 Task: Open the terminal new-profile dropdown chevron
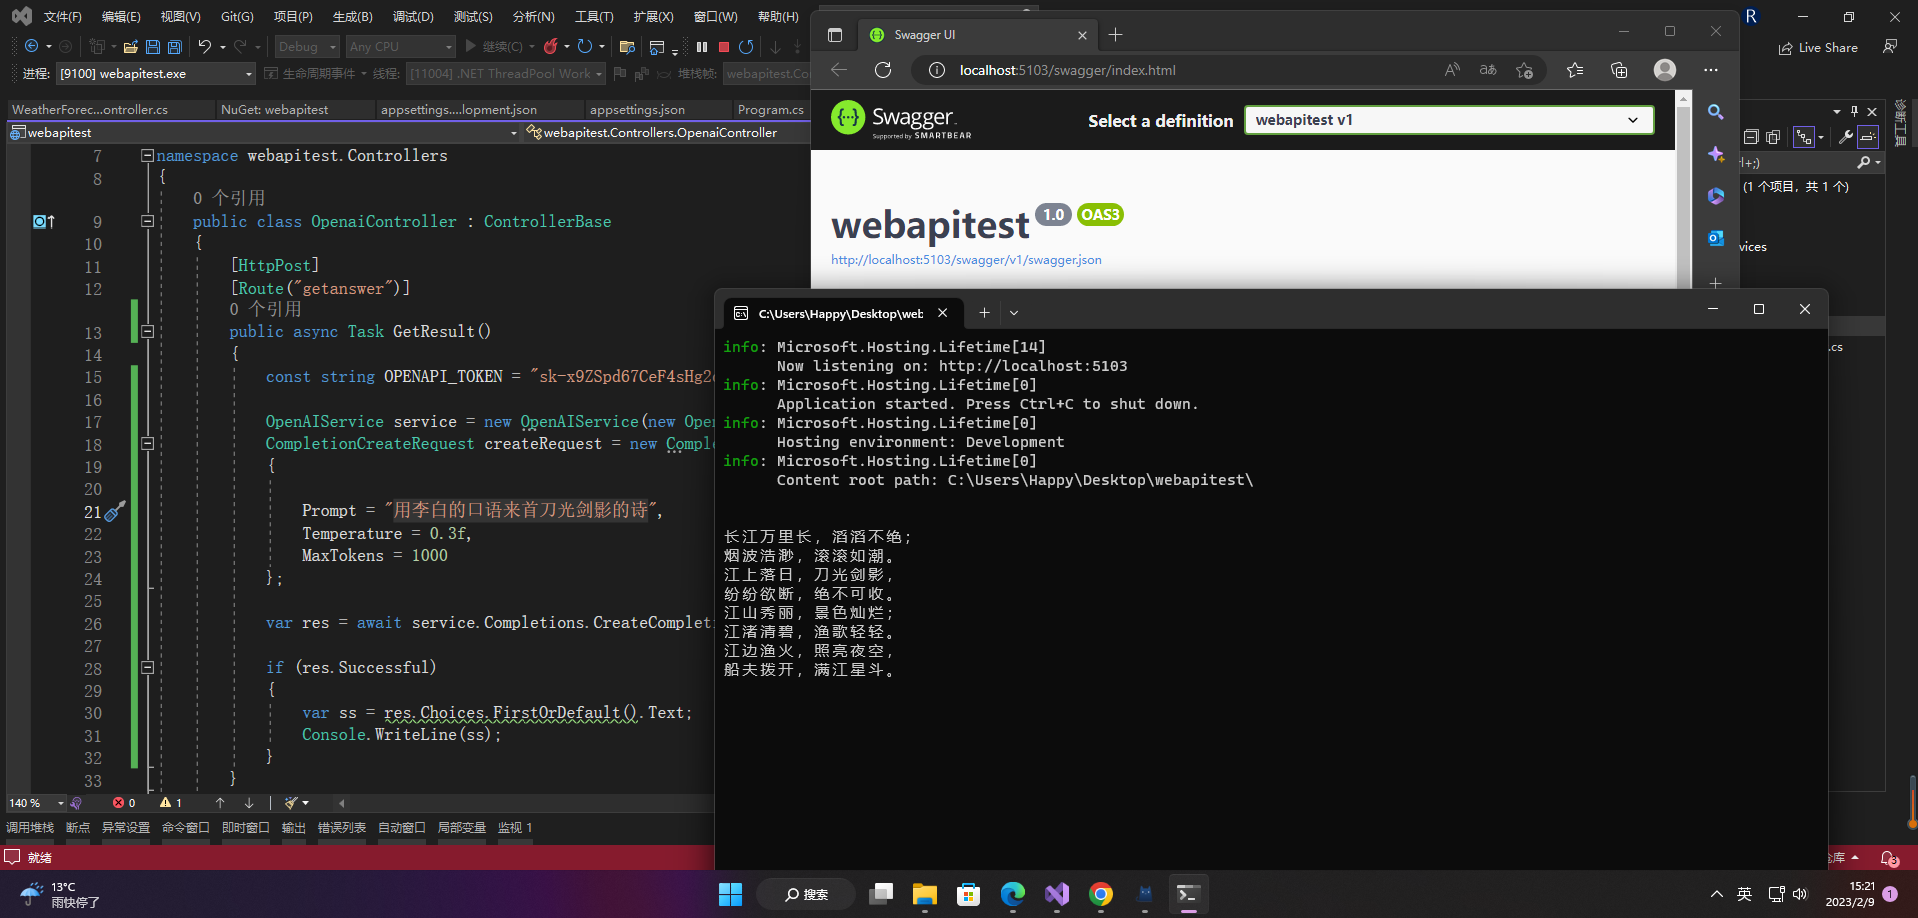(x=1014, y=313)
